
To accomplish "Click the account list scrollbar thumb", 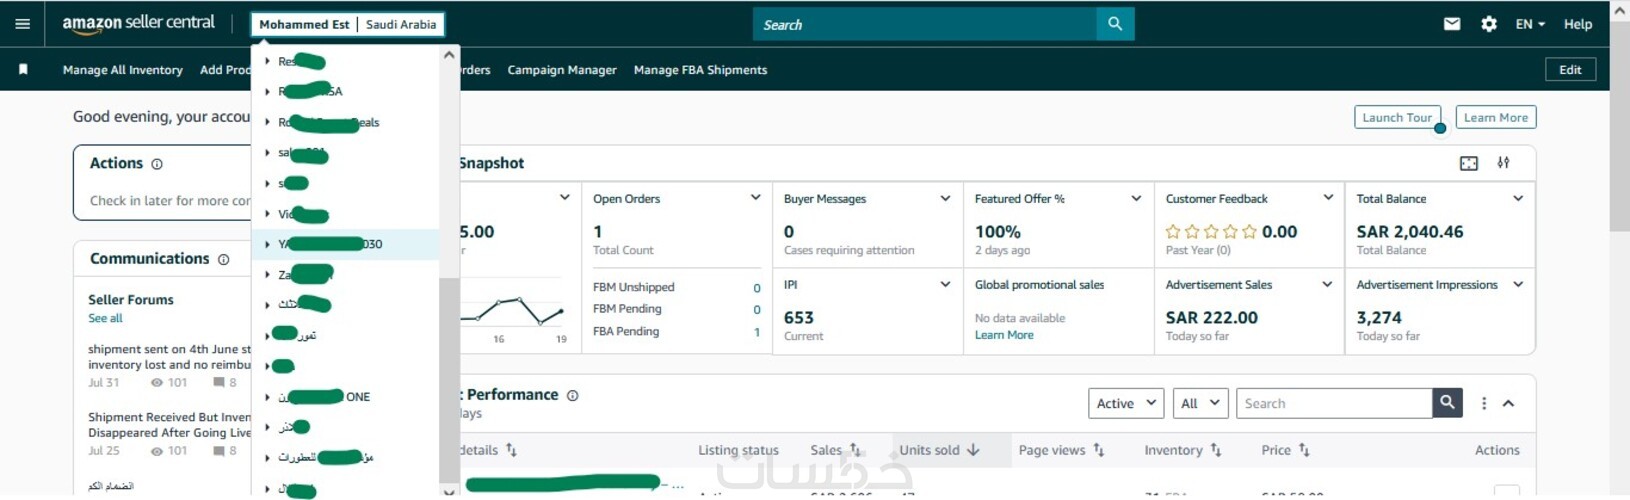I will pyautogui.click(x=449, y=380).
